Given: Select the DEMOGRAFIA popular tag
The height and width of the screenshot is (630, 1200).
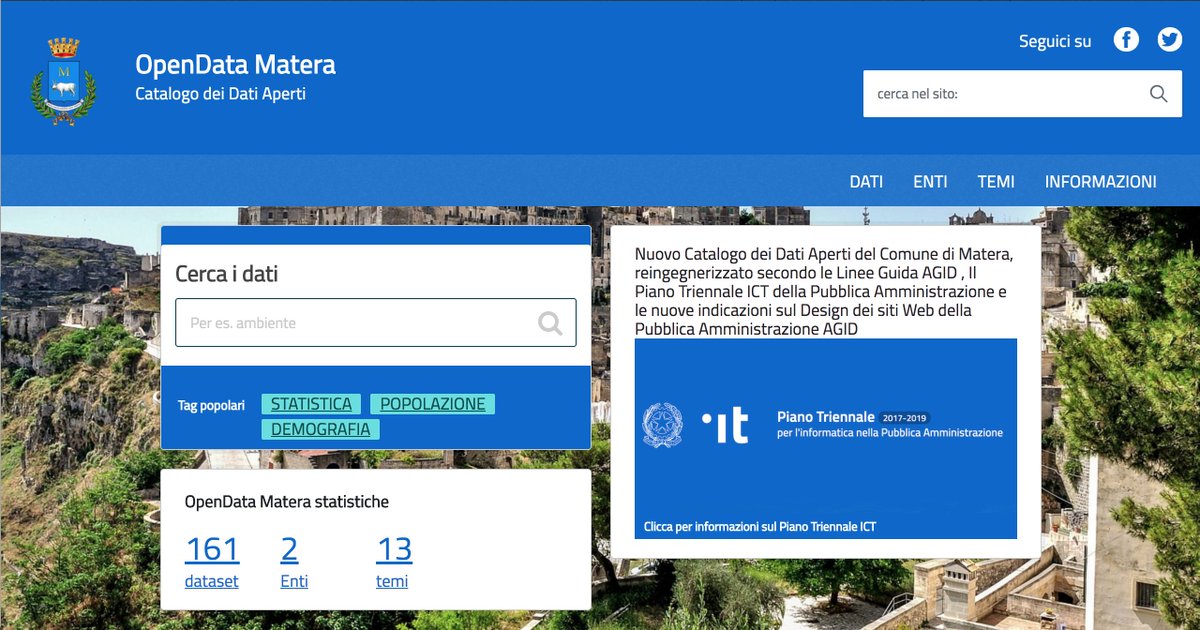Looking at the screenshot, I should click(x=320, y=429).
